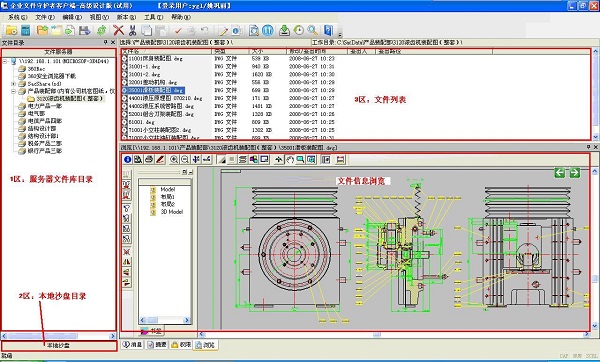Open the 文件(F) menu

[x=45, y=17]
